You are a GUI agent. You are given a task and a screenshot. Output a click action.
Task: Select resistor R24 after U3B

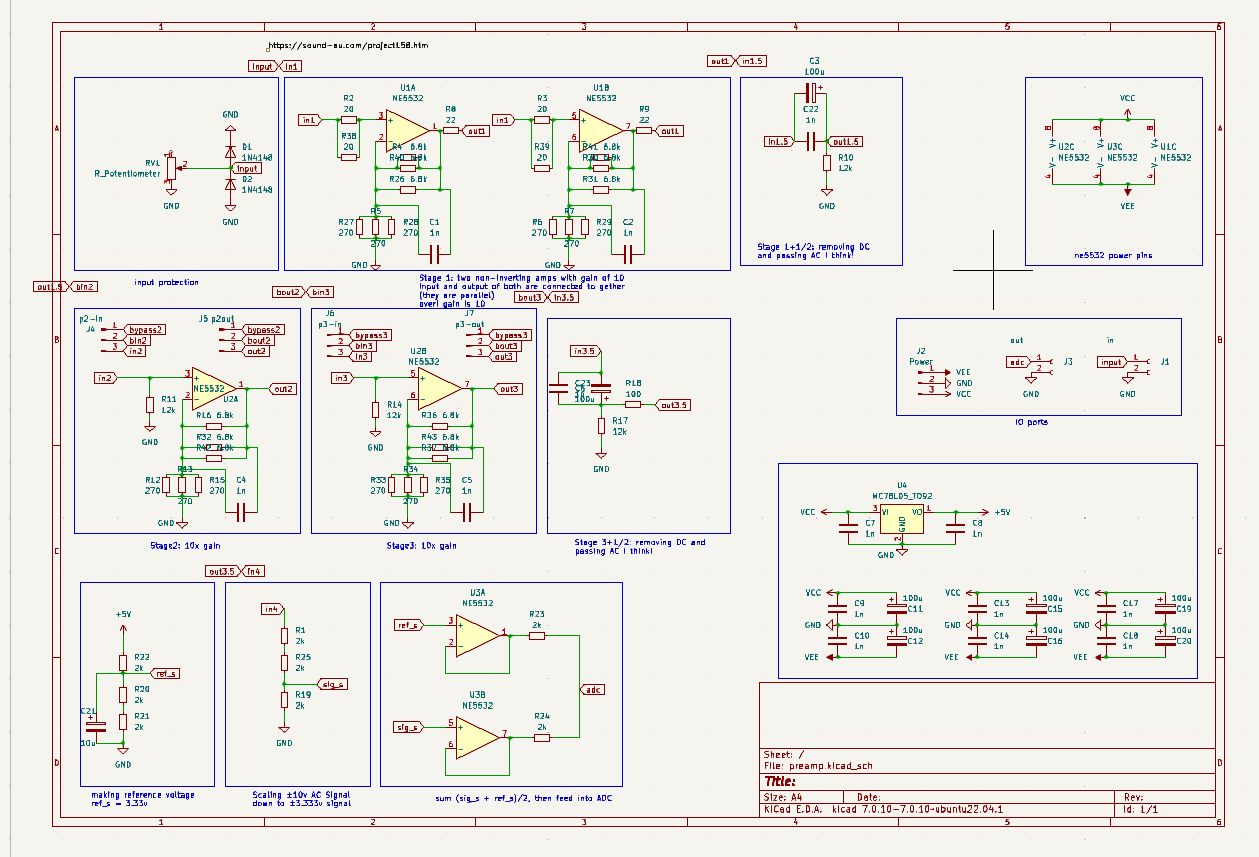coord(543,738)
